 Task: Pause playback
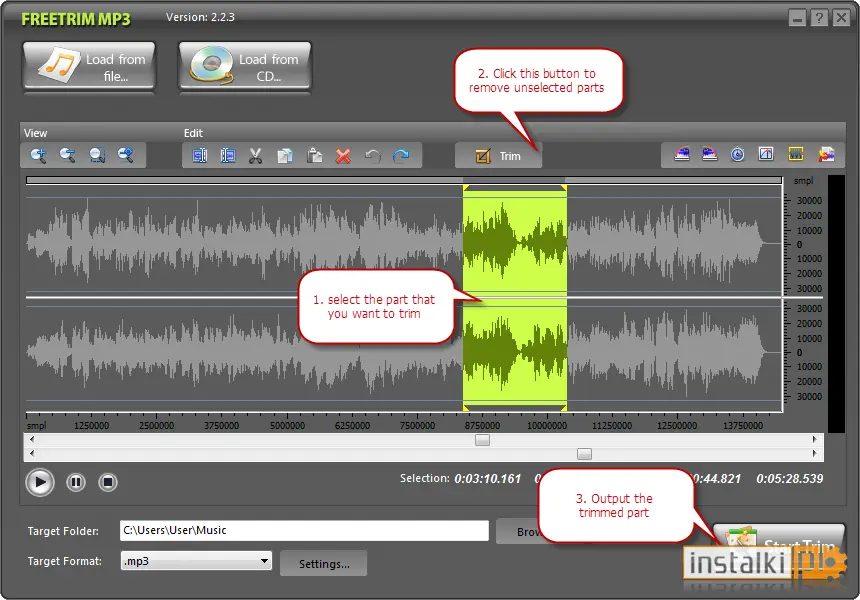[76, 483]
